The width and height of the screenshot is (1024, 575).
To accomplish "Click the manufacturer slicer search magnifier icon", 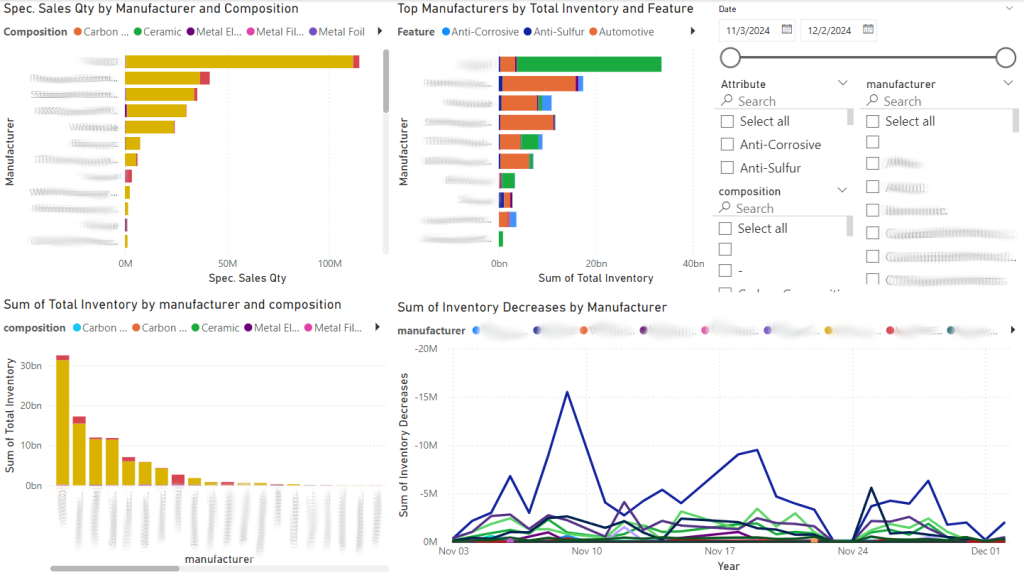I will pyautogui.click(x=872, y=101).
